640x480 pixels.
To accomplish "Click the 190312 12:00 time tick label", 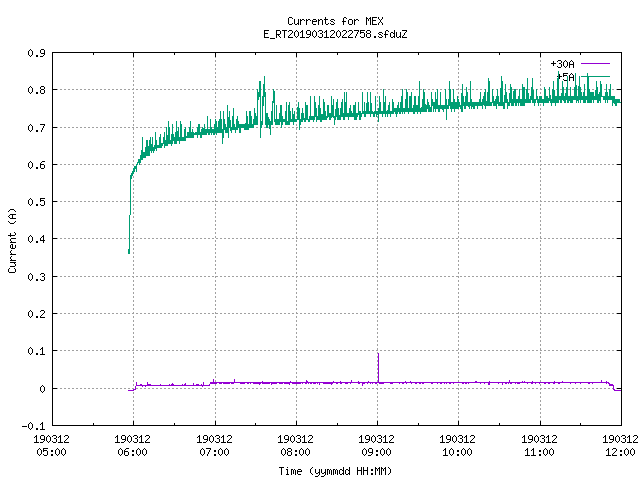I will [x=620, y=446].
